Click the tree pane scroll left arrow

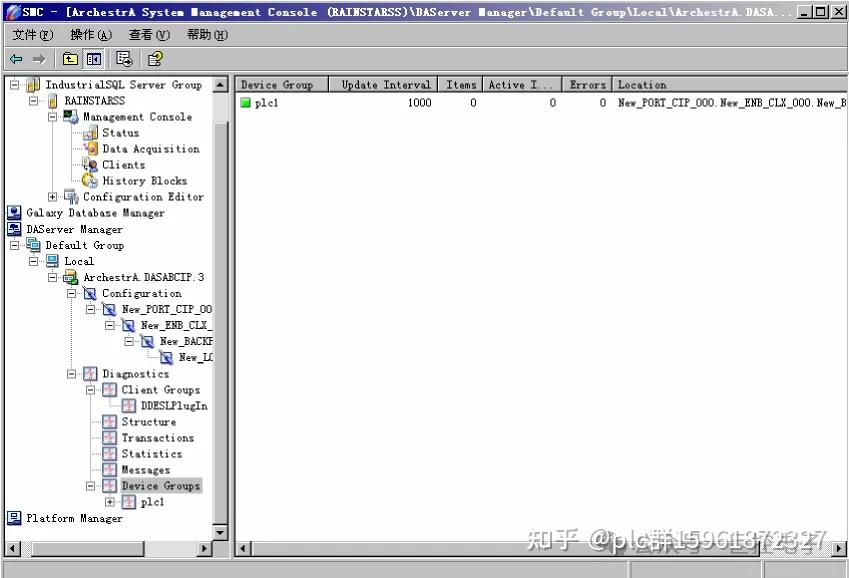pos(12,549)
